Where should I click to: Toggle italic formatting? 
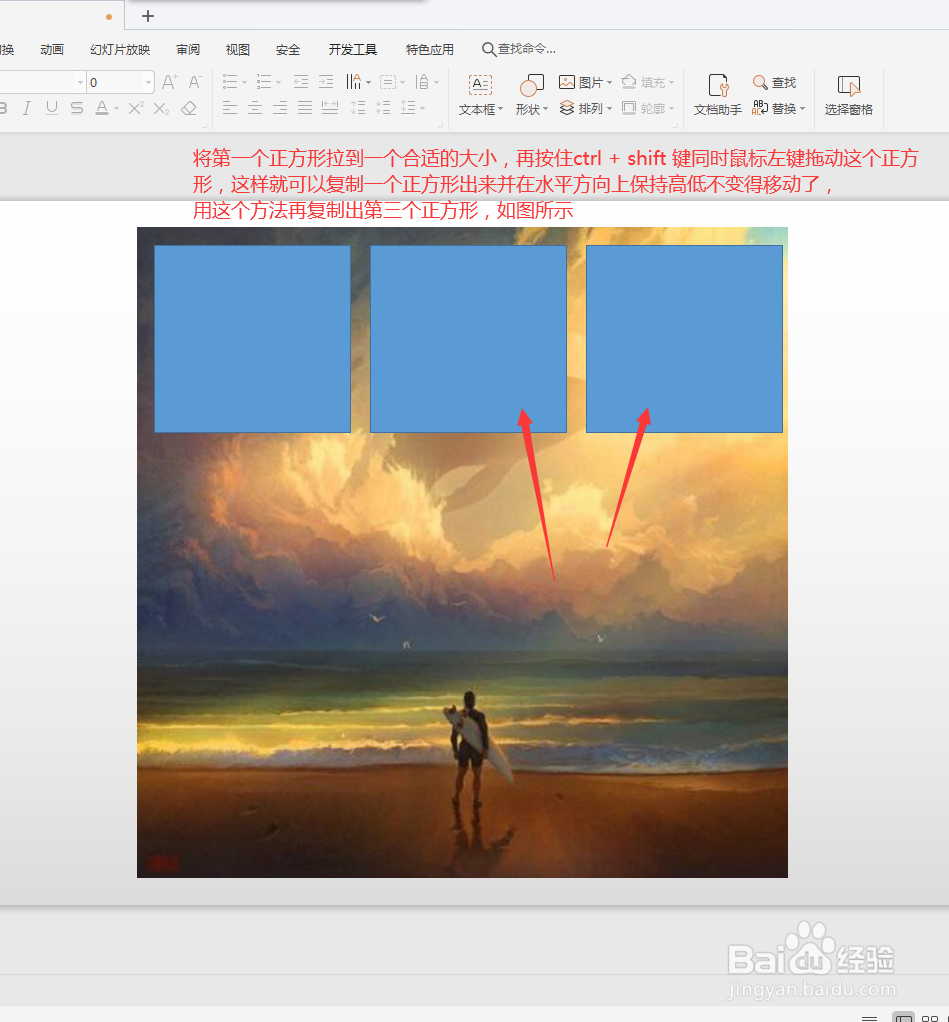click(x=27, y=108)
